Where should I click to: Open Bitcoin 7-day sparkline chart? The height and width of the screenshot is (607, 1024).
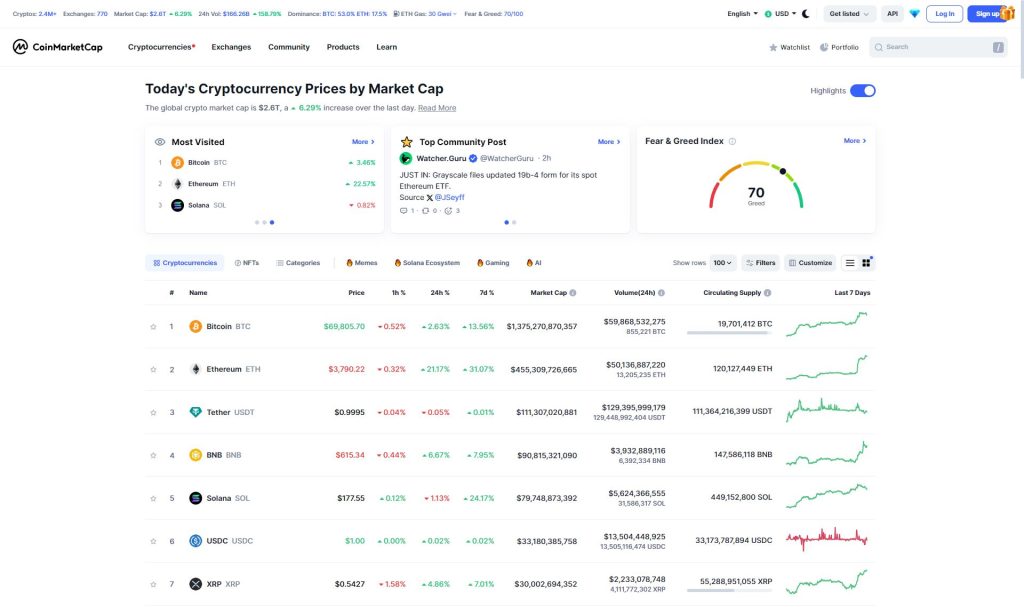[827, 324]
